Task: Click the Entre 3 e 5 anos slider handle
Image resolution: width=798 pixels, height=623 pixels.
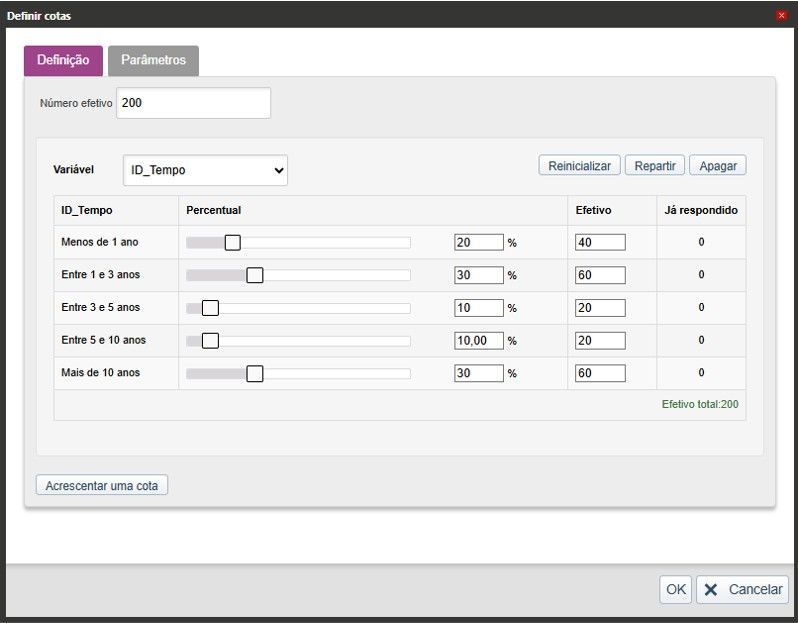Action: (210, 308)
